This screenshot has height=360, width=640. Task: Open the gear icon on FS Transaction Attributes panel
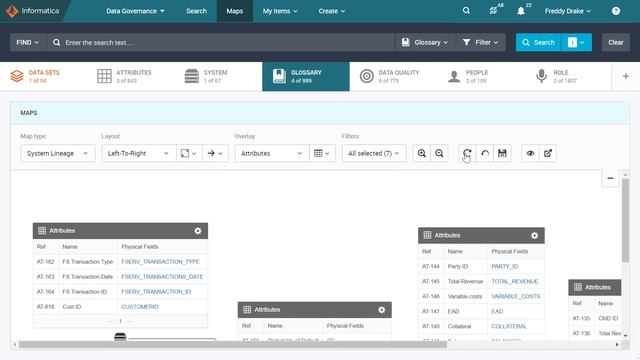198,231
